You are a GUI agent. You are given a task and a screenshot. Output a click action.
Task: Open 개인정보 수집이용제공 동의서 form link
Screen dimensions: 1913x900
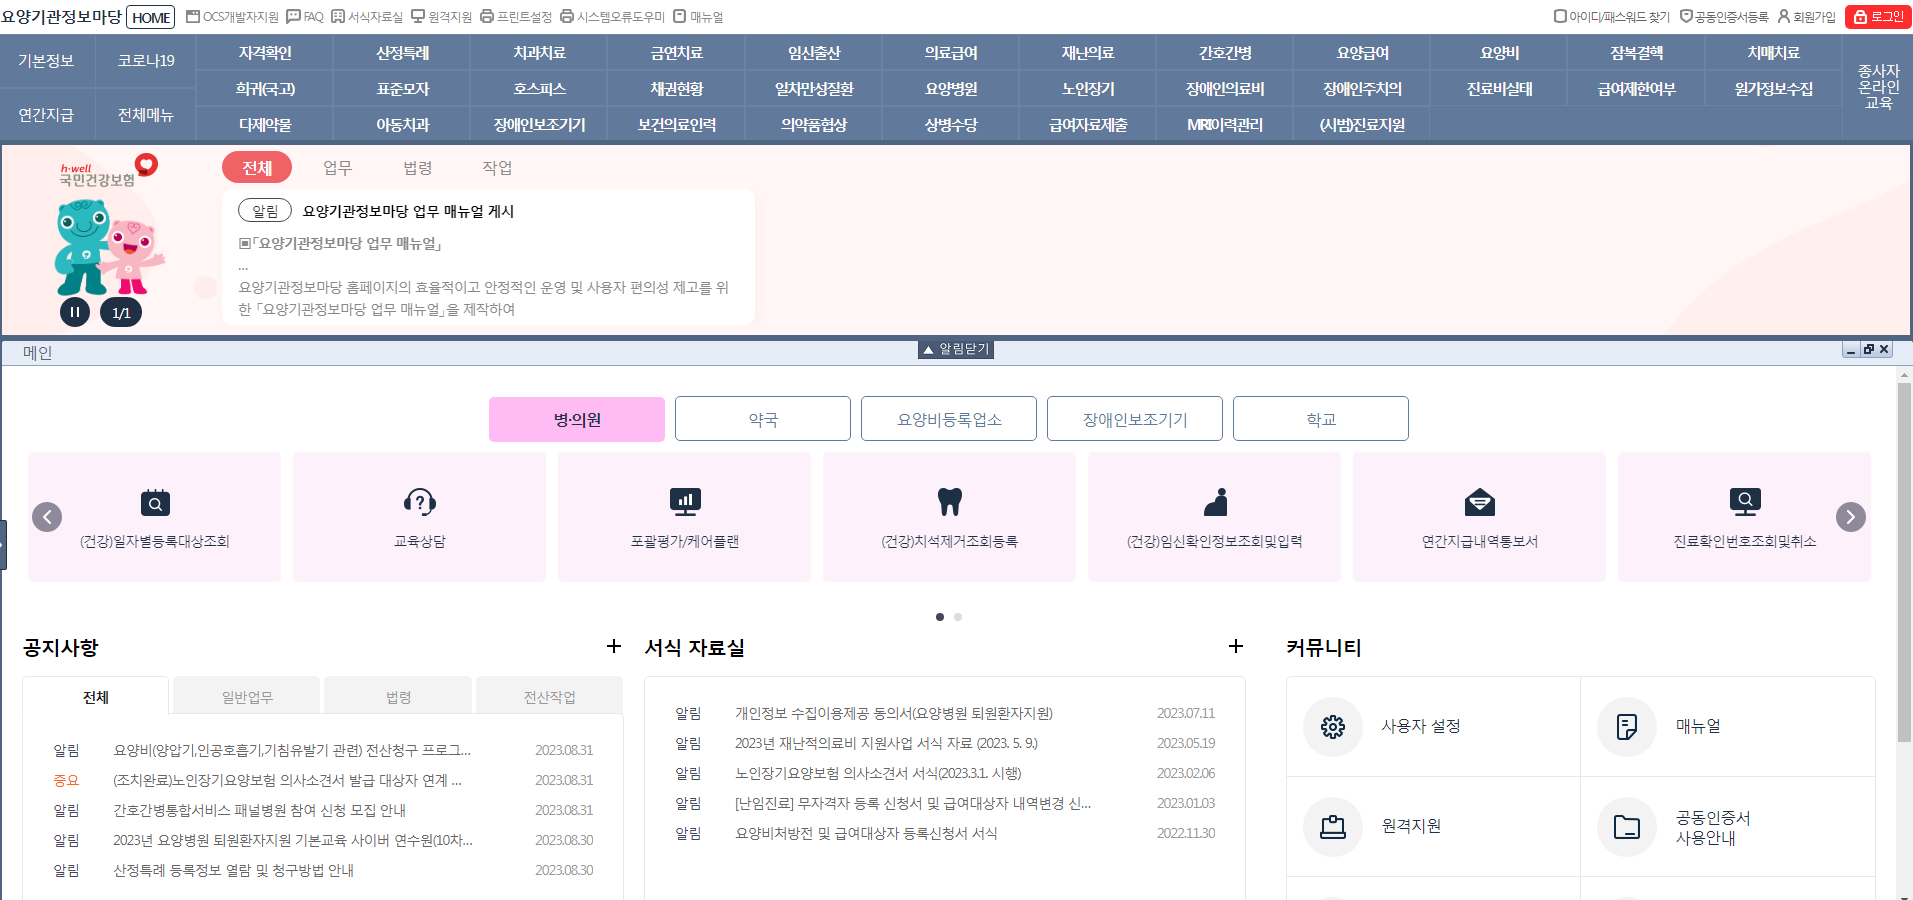[894, 713]
